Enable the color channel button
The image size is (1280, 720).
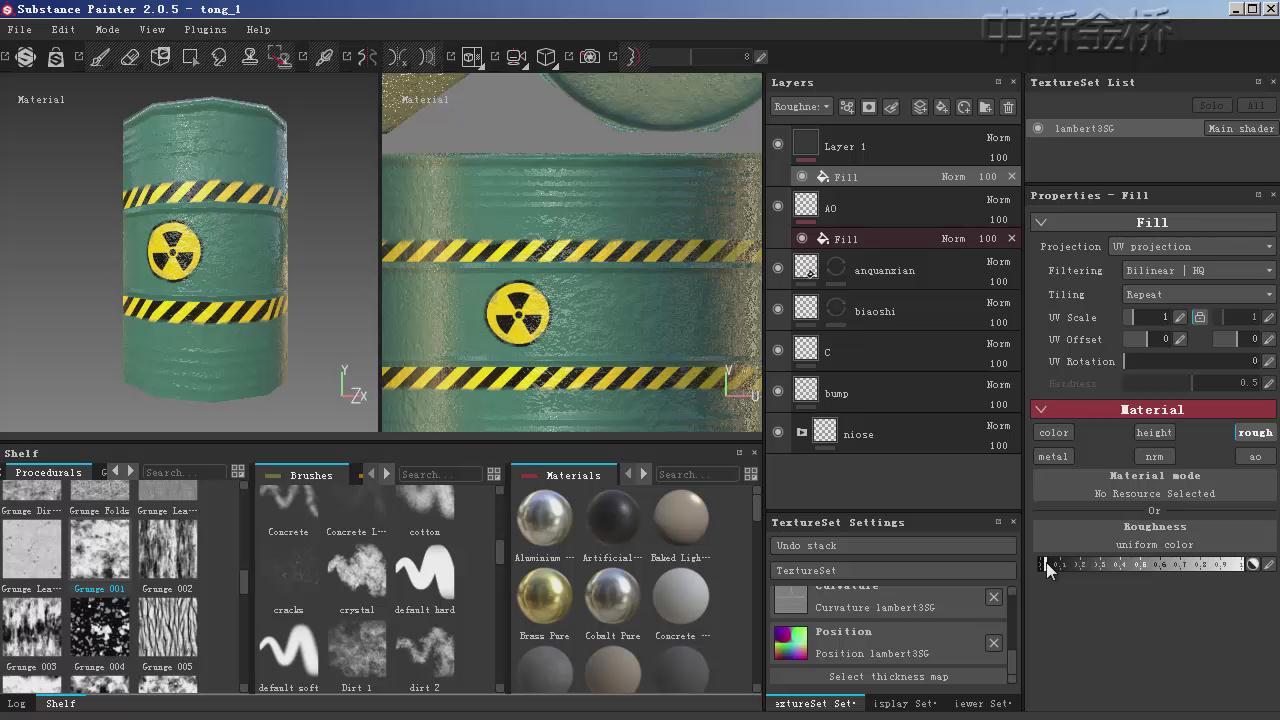click(x=1053, y=432)
